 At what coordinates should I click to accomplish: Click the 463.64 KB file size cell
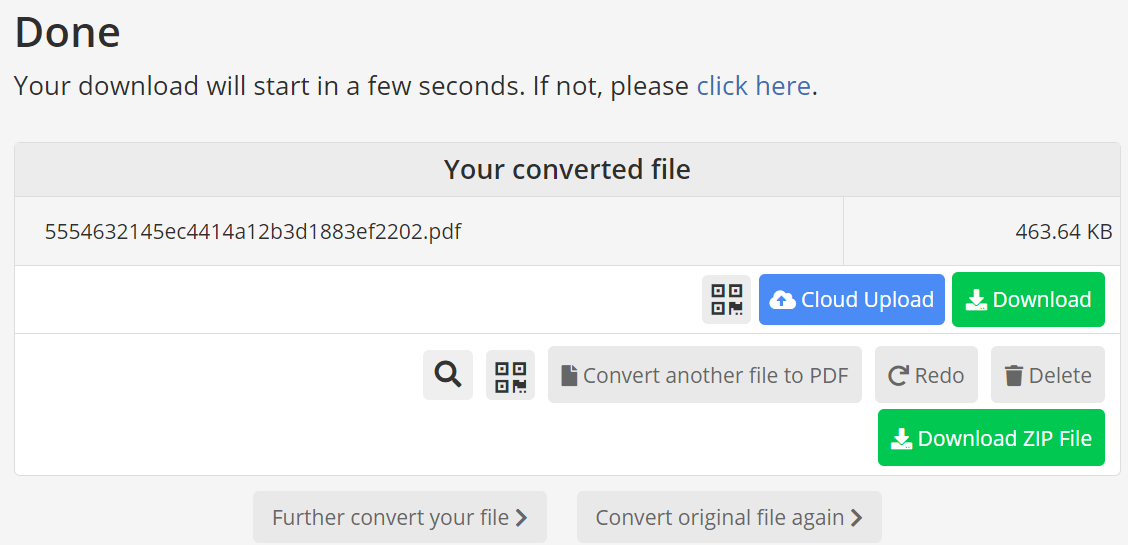[x=1063, y=232]
